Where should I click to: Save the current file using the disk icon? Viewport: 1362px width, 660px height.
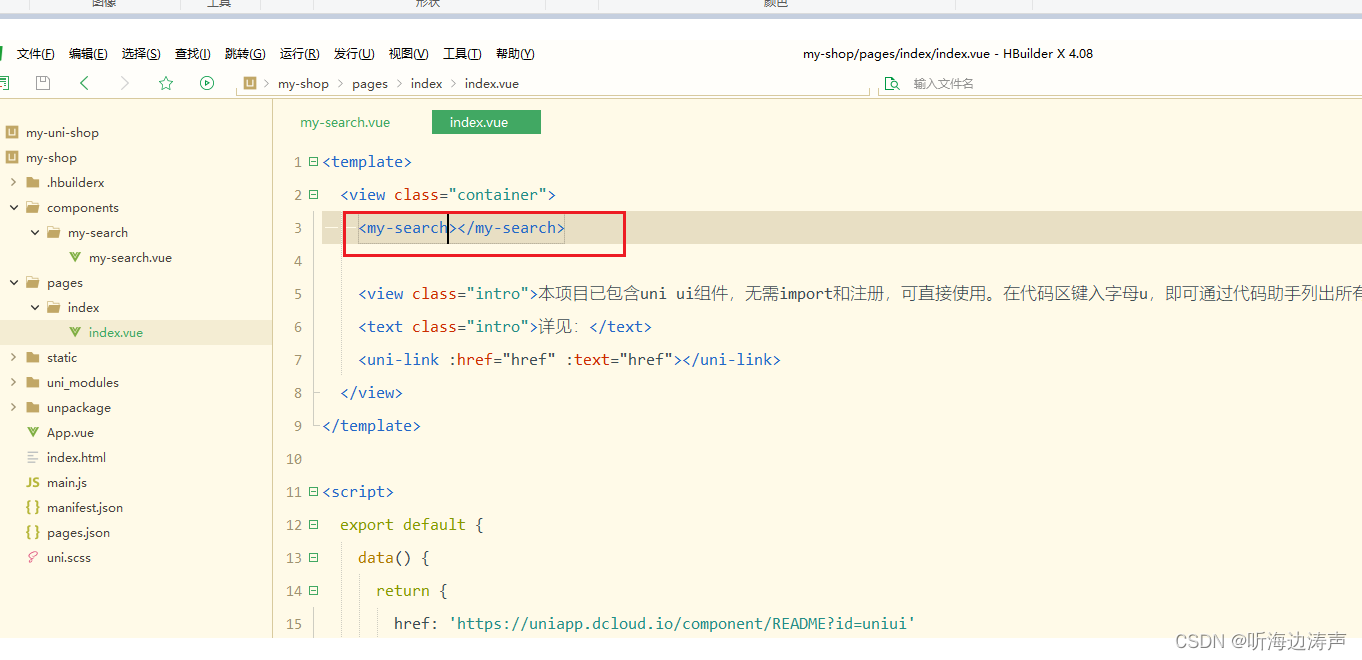coord(42,82)
